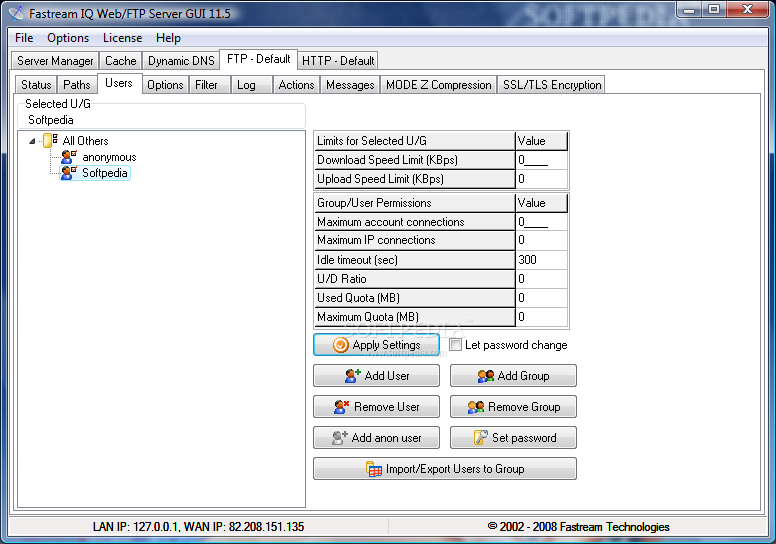This screenshot has height=544, width=776.
Task: Click the Group/User Permissions column header
Action: click(x=414, y=203)
